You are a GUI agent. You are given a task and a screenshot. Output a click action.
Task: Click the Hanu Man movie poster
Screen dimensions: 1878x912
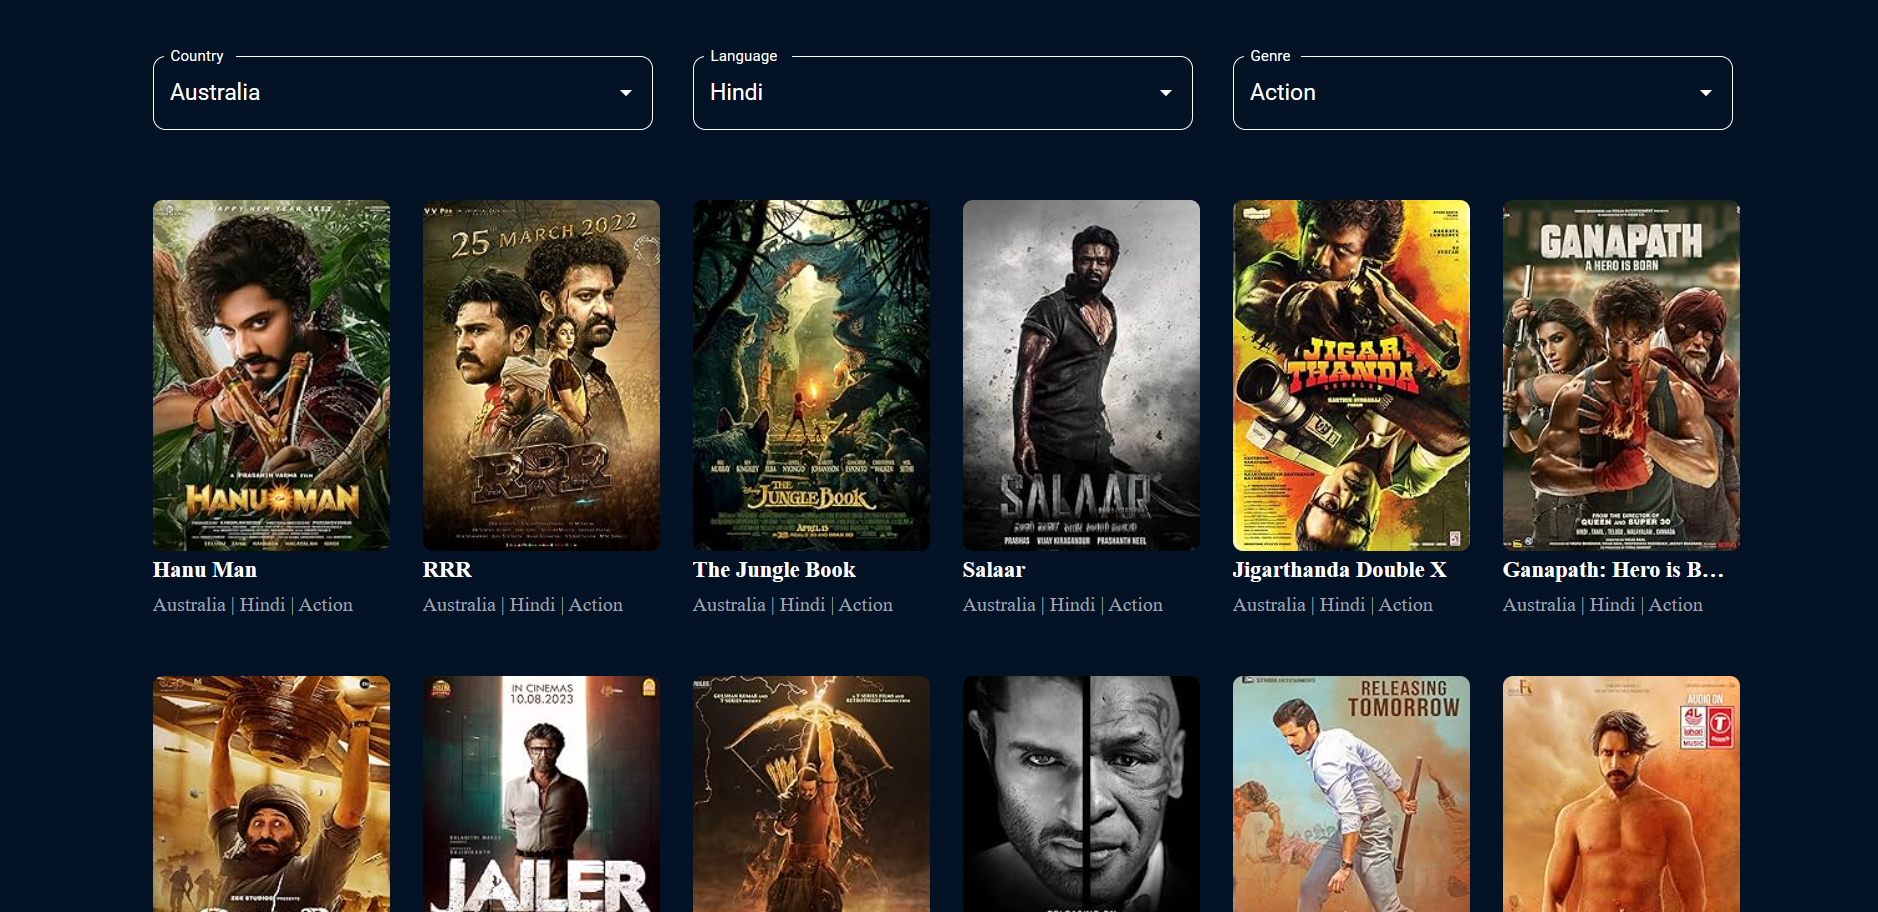[271, 375]
